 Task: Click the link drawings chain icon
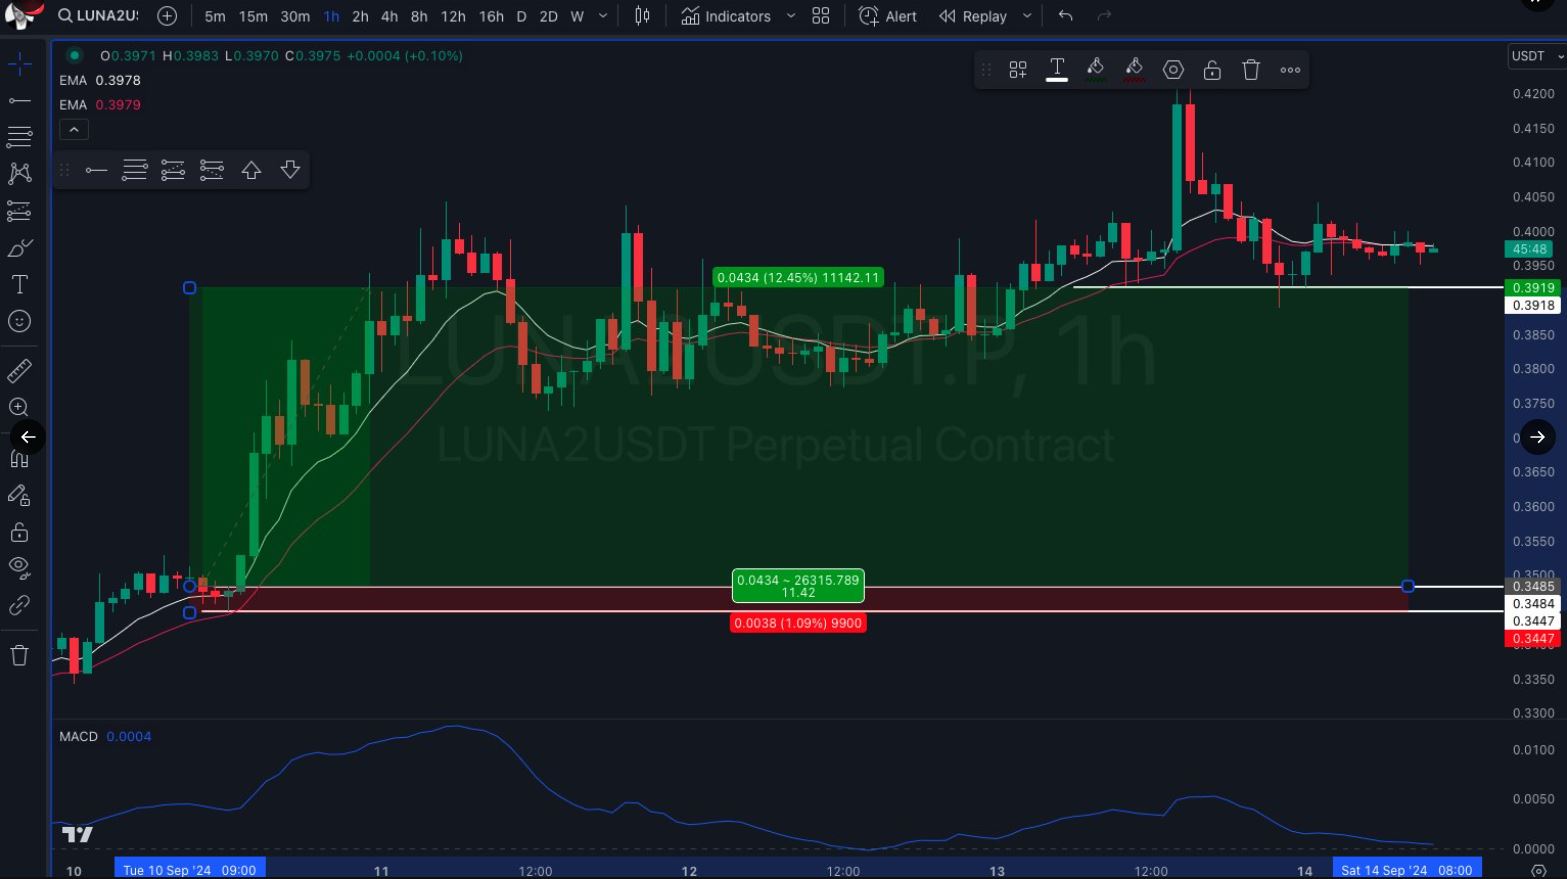[19, 605]
